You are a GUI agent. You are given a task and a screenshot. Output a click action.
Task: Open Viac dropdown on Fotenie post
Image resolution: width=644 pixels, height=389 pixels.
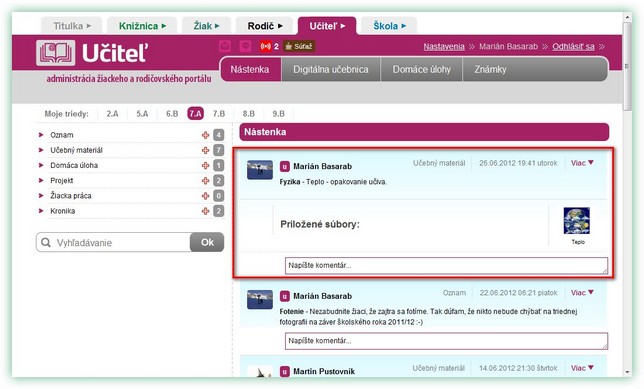pos(582,293)
